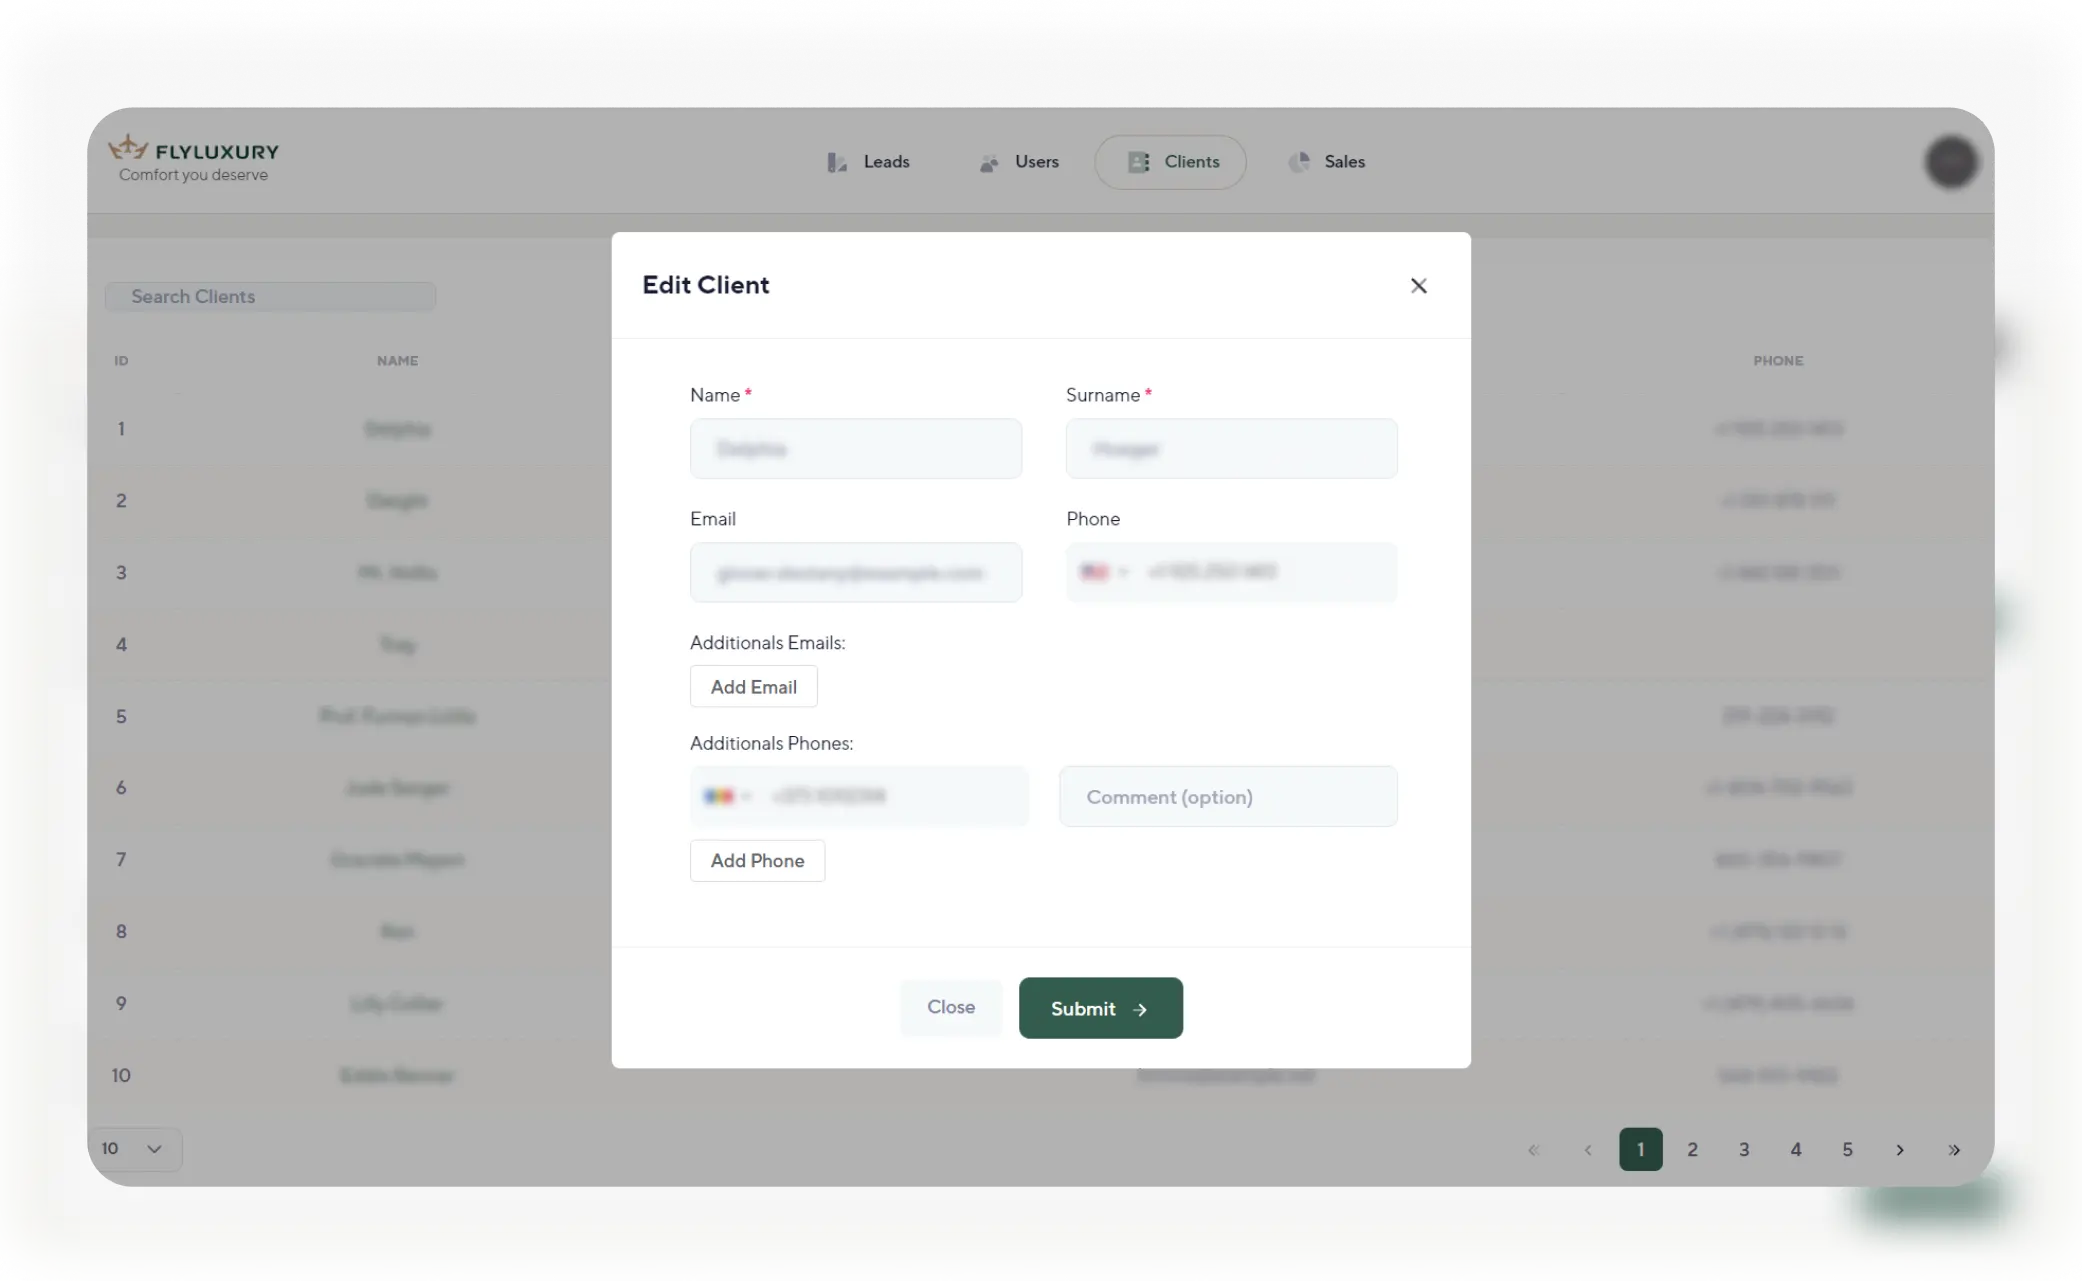Expand the rows-per-page dropdown showing 10
This screenshot has height=1281, width=2082.
134,1149
